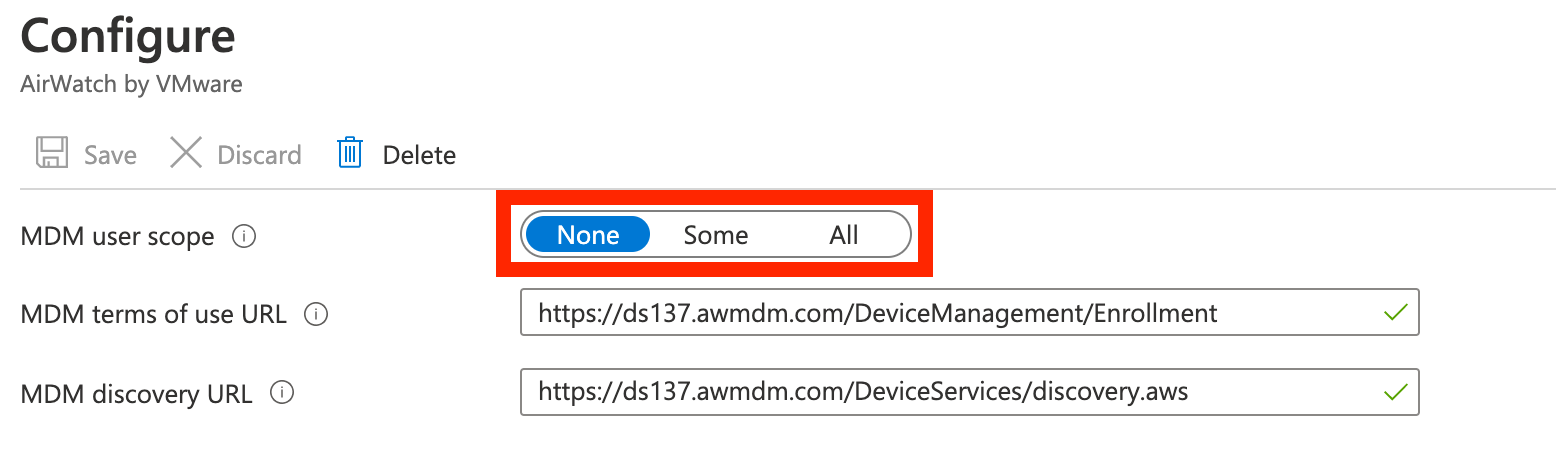Set MDM user scope to Some
1556x466 pixels.
715,235
